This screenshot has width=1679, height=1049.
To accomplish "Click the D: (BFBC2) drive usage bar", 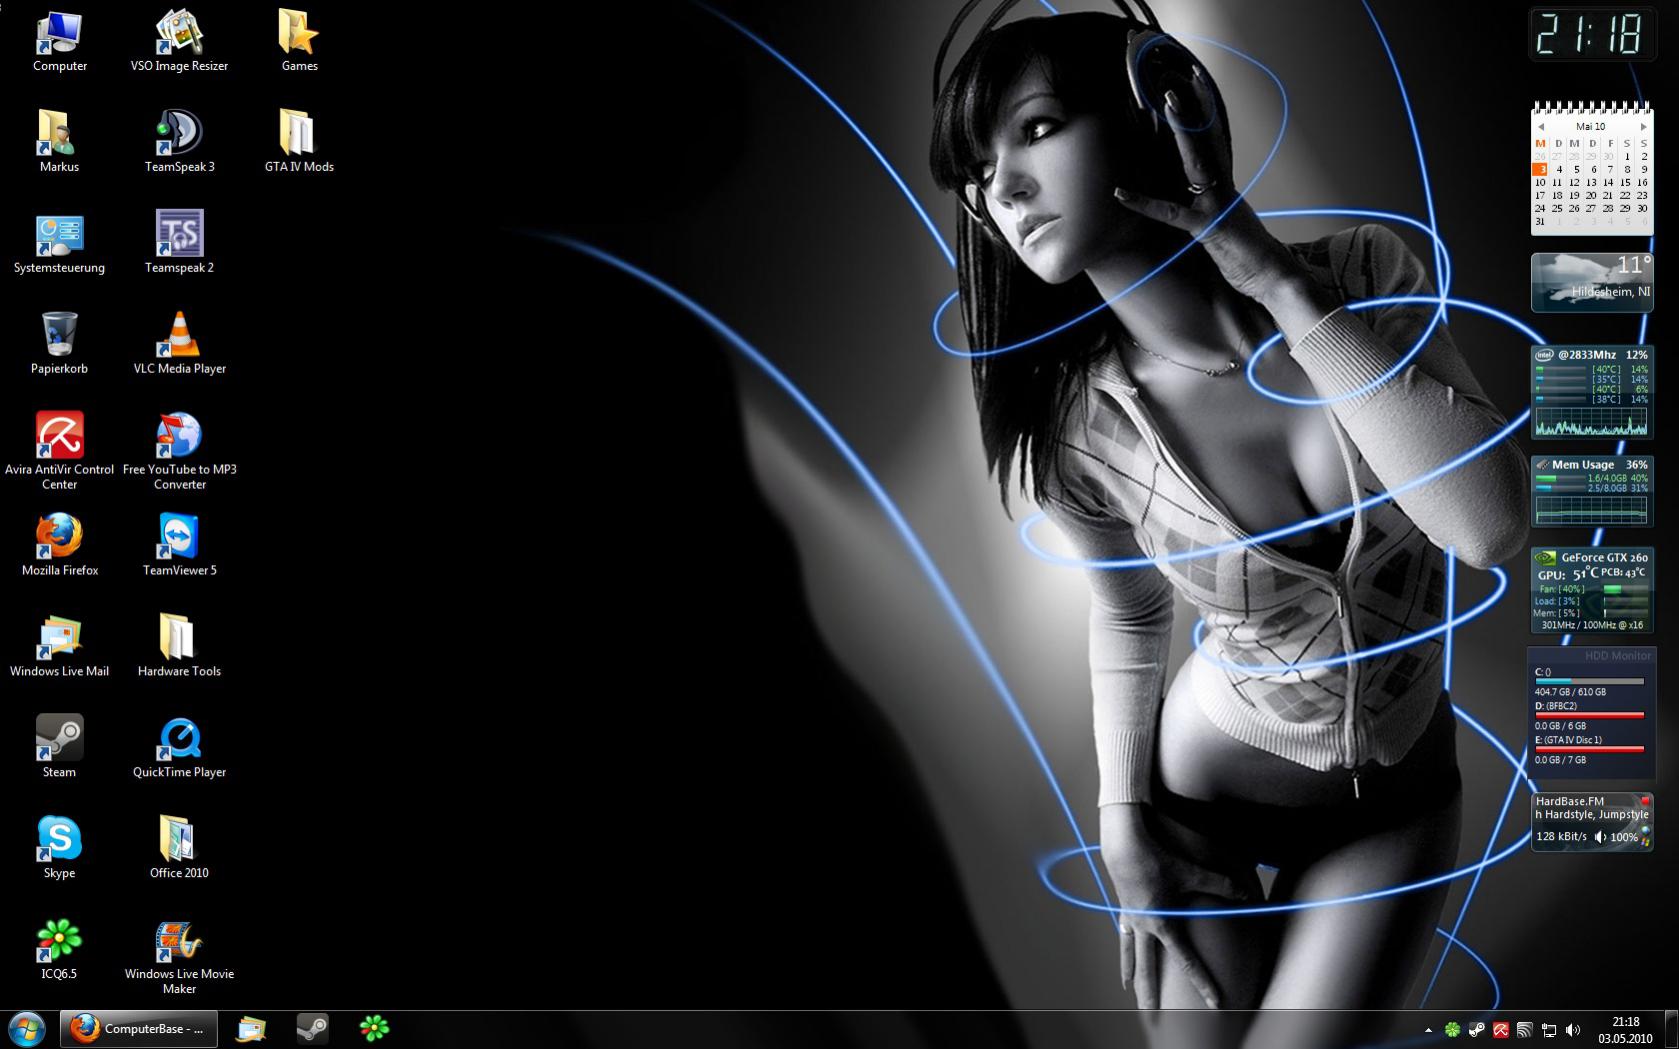I will tap(1589, 715).
